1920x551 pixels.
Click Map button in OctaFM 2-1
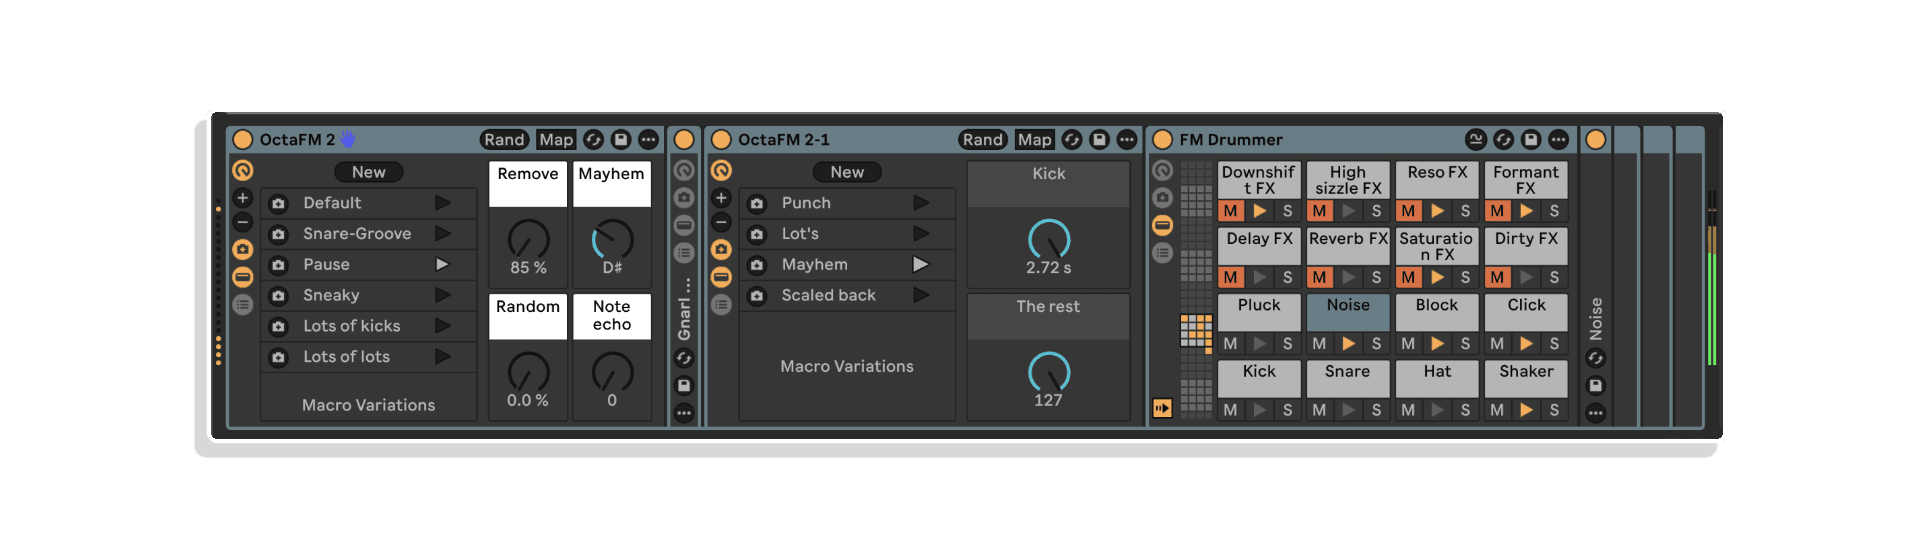pyautogui.click(x=1034, y=140)
